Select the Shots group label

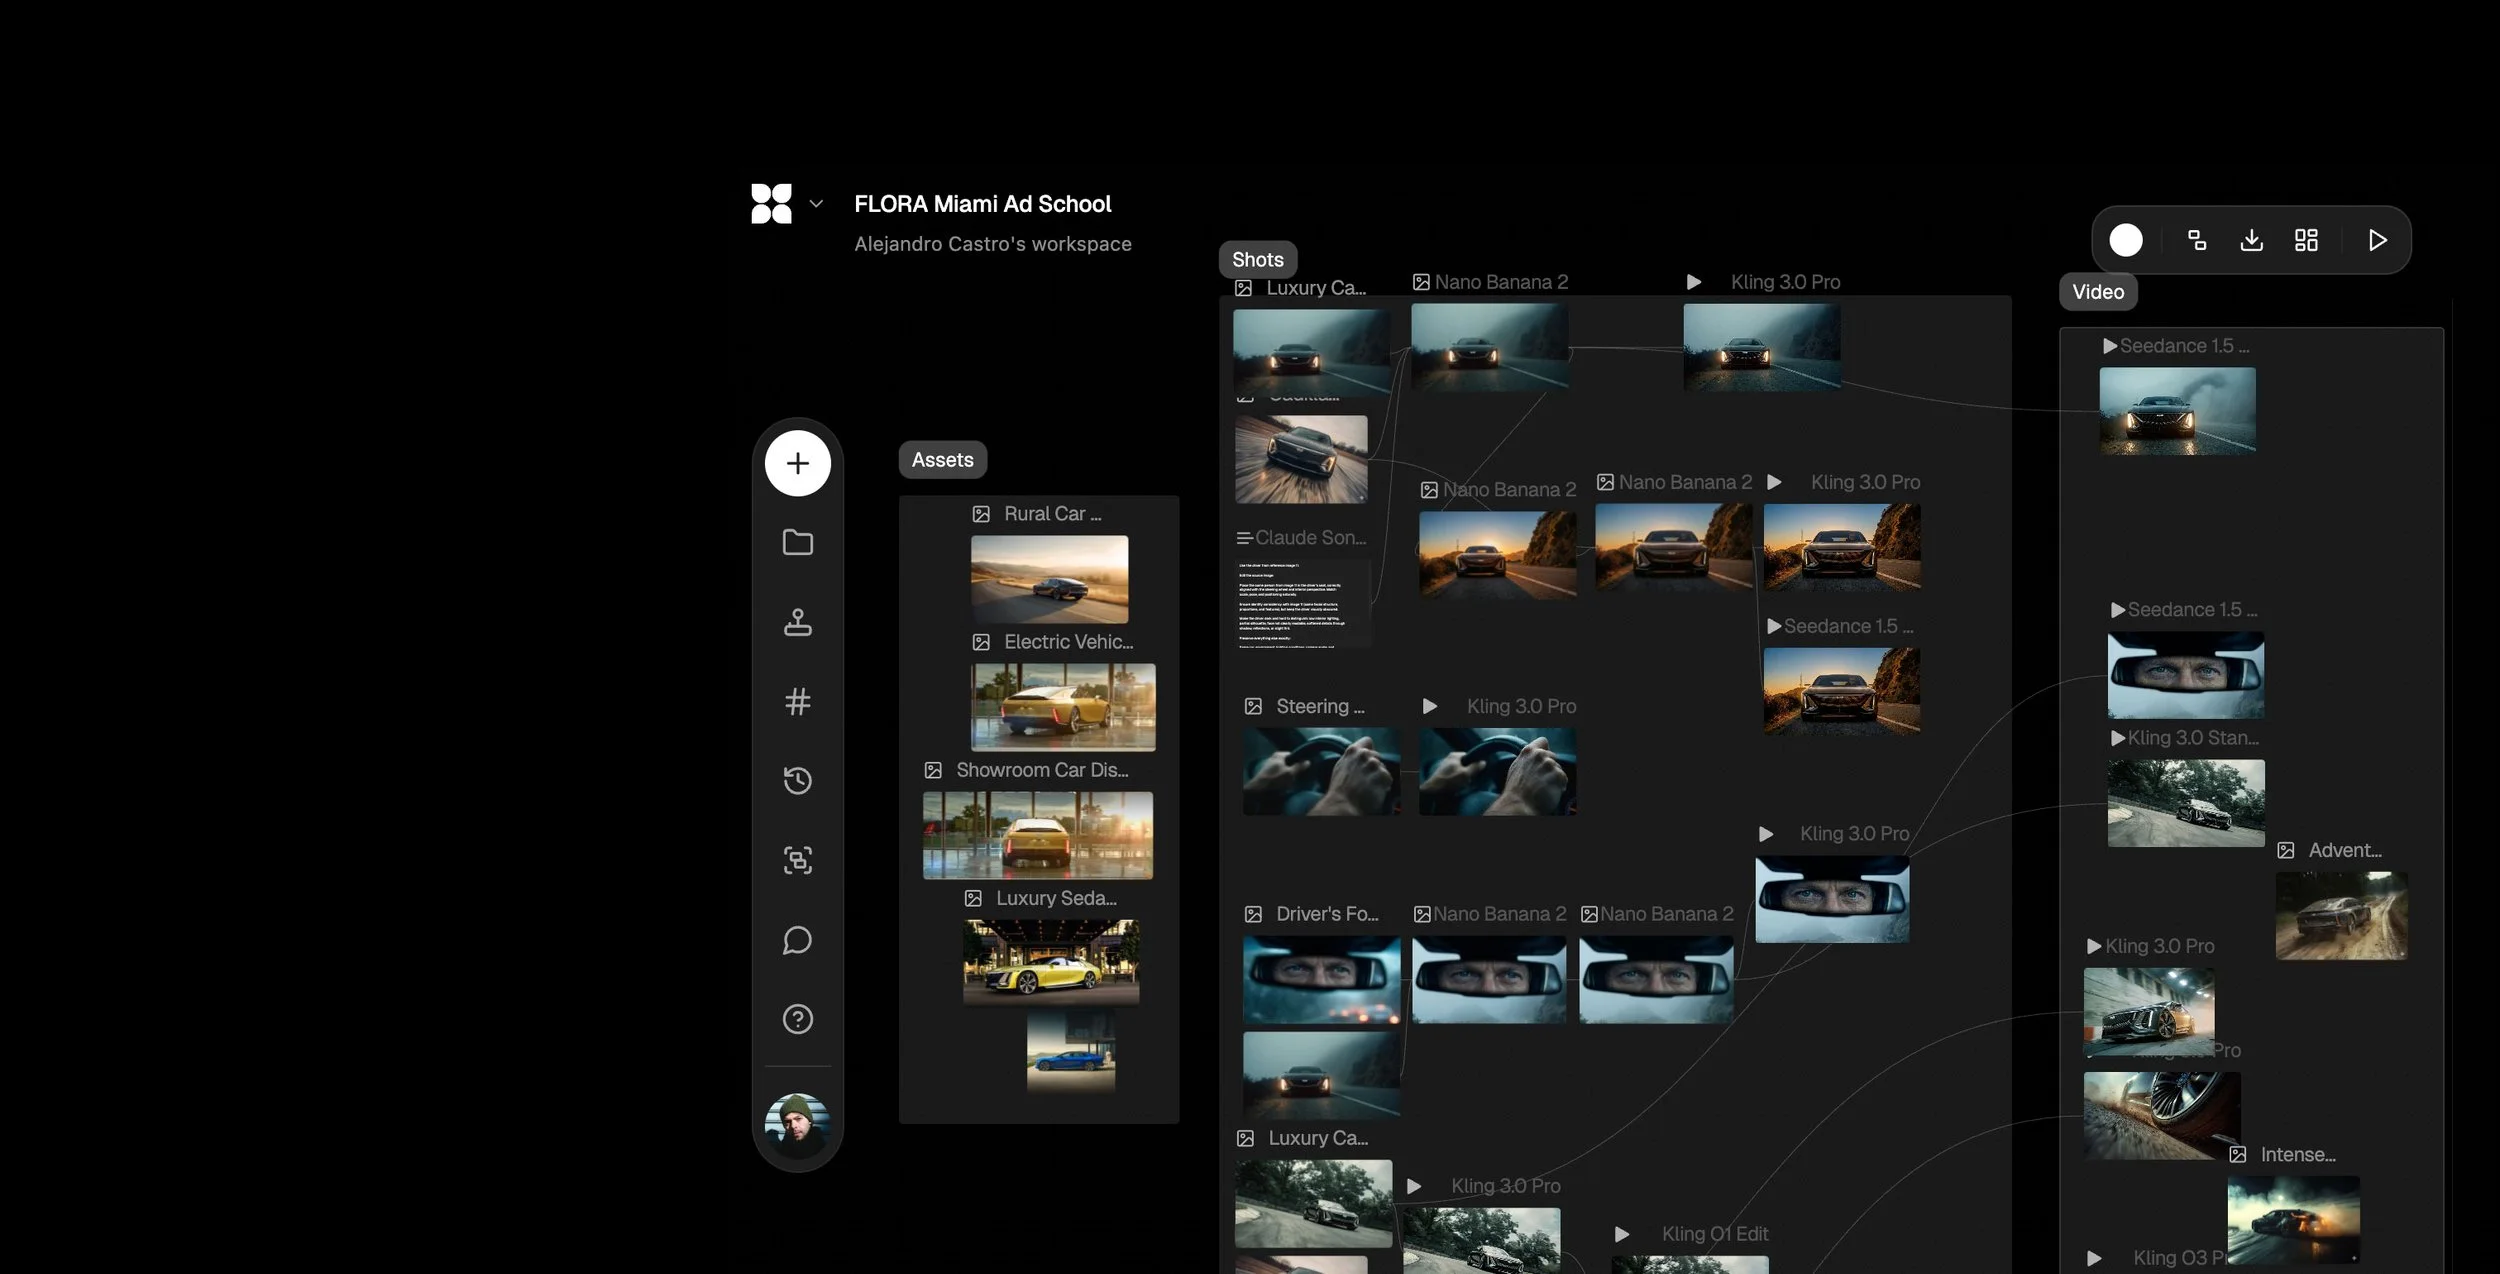(x=1257, y=260)
